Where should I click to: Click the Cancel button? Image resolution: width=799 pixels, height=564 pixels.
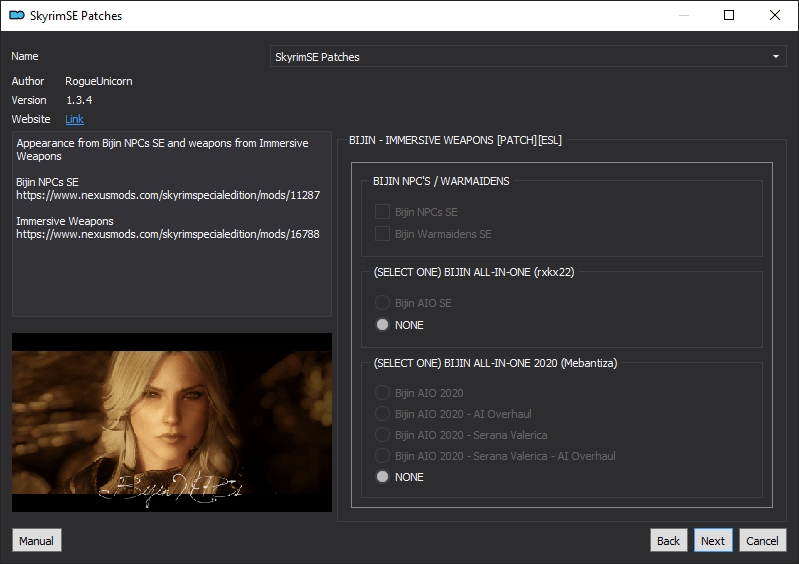click(762, 540)
